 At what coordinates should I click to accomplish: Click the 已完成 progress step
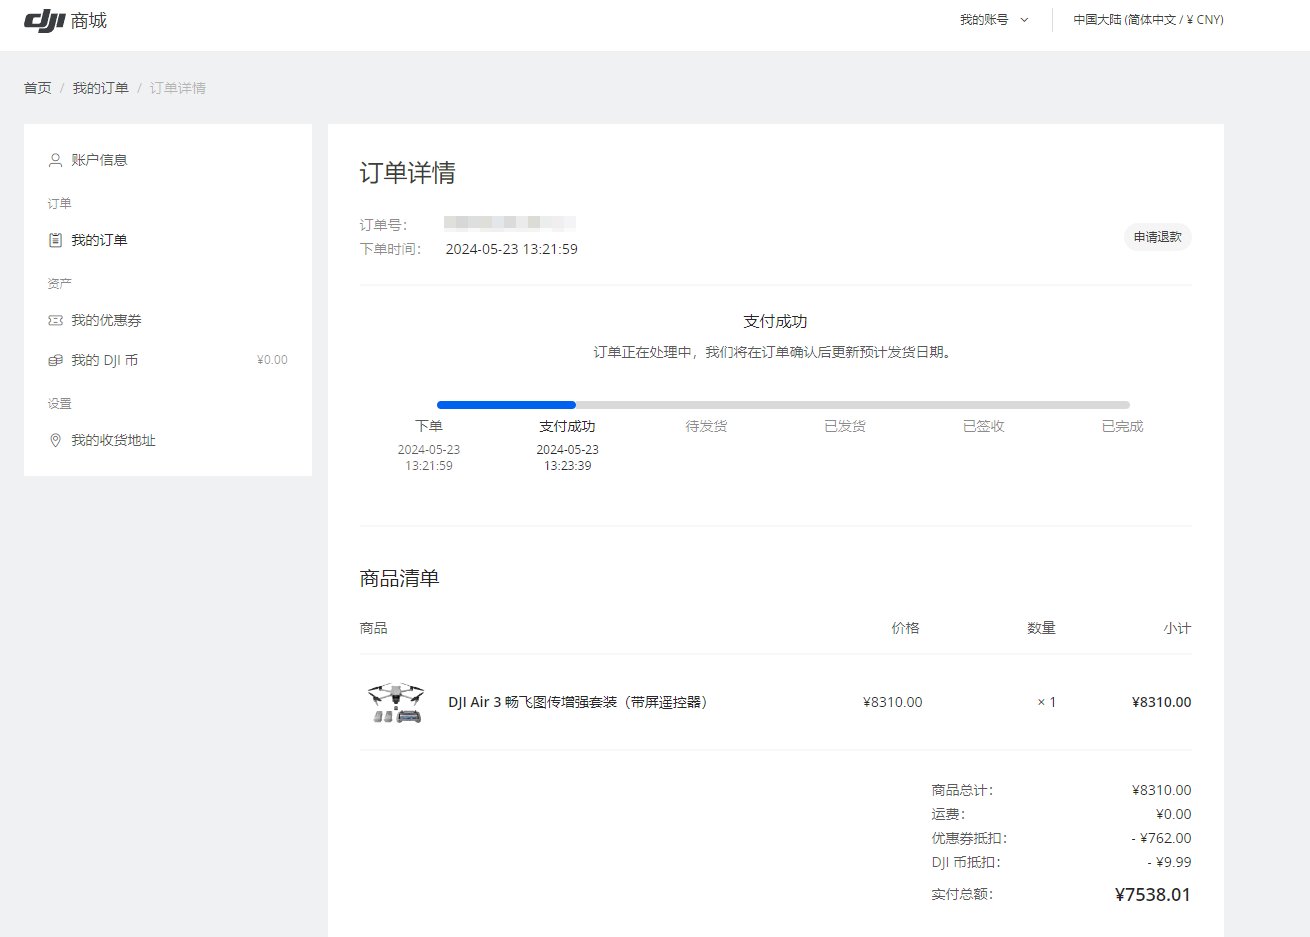pos(1122,426)
